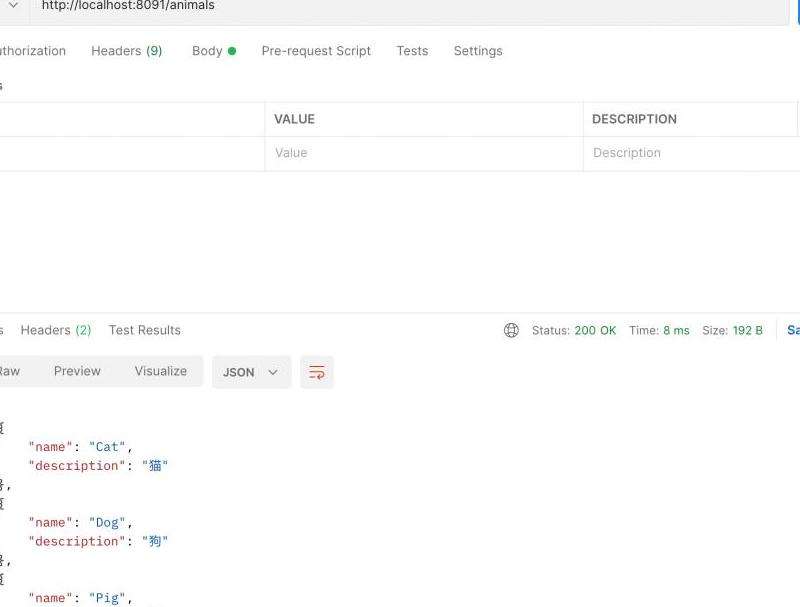View the response Headers (2) tab
Image resolution: width=800 pixels, height=607 pixels.
55,330
